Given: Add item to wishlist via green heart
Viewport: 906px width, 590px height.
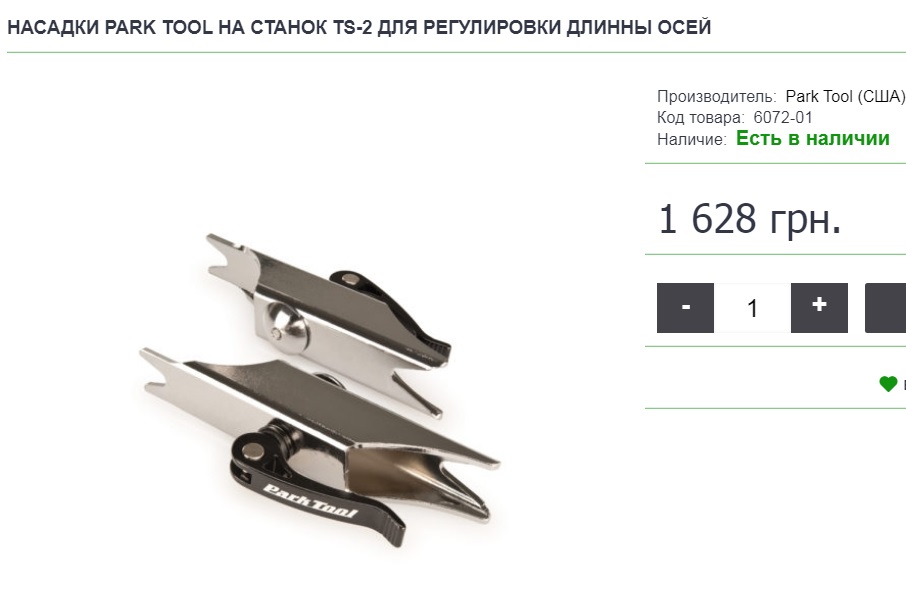Looking at the screenshot, I should tap(888, 384).
